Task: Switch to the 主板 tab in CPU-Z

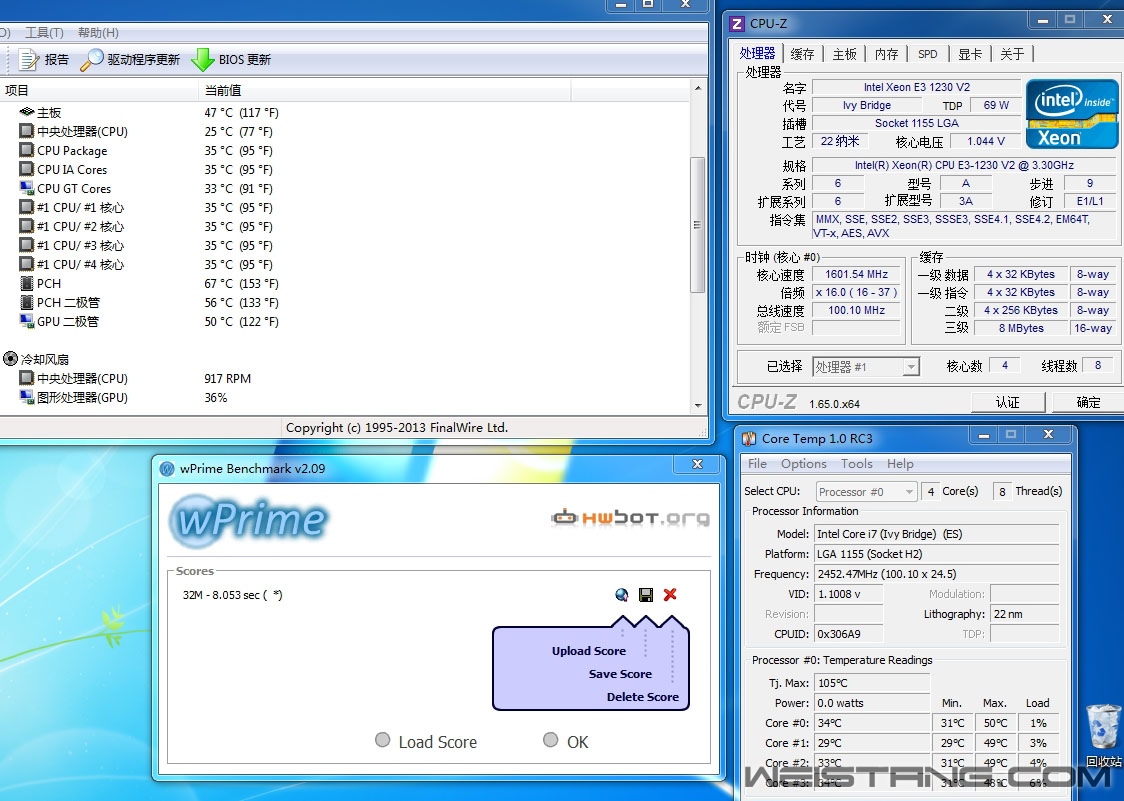Action: pyautogui.click(x=844, y=54)
